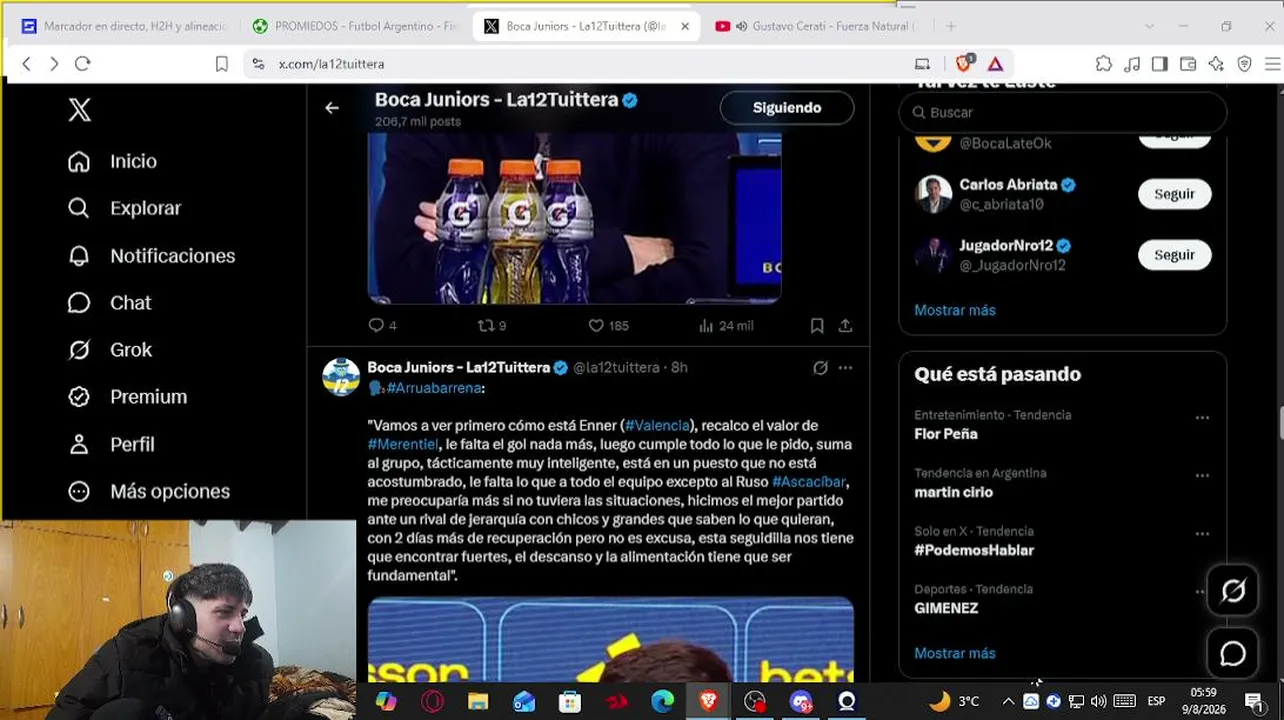Switch to the Gustavo Cerati YouTube tab
The image size is (1284, 720).
(x=817, y=26)
